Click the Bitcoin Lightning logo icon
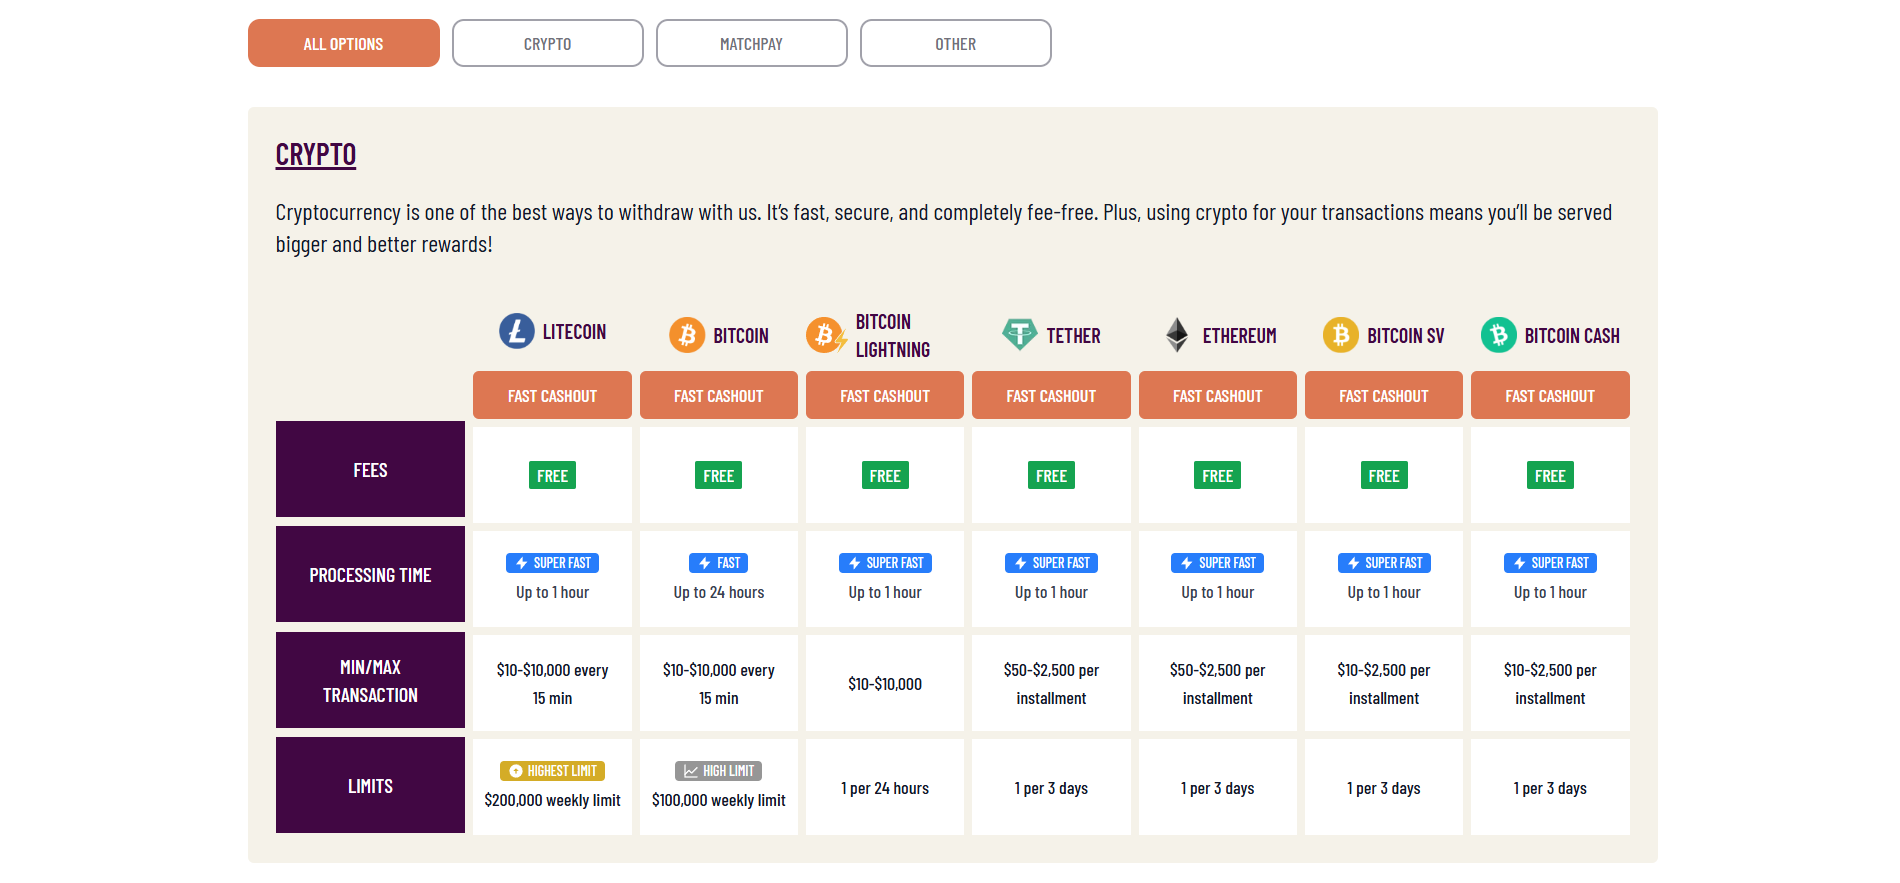Image resolution: width=1900 pixels, height=883 pixels. (826, 335)
